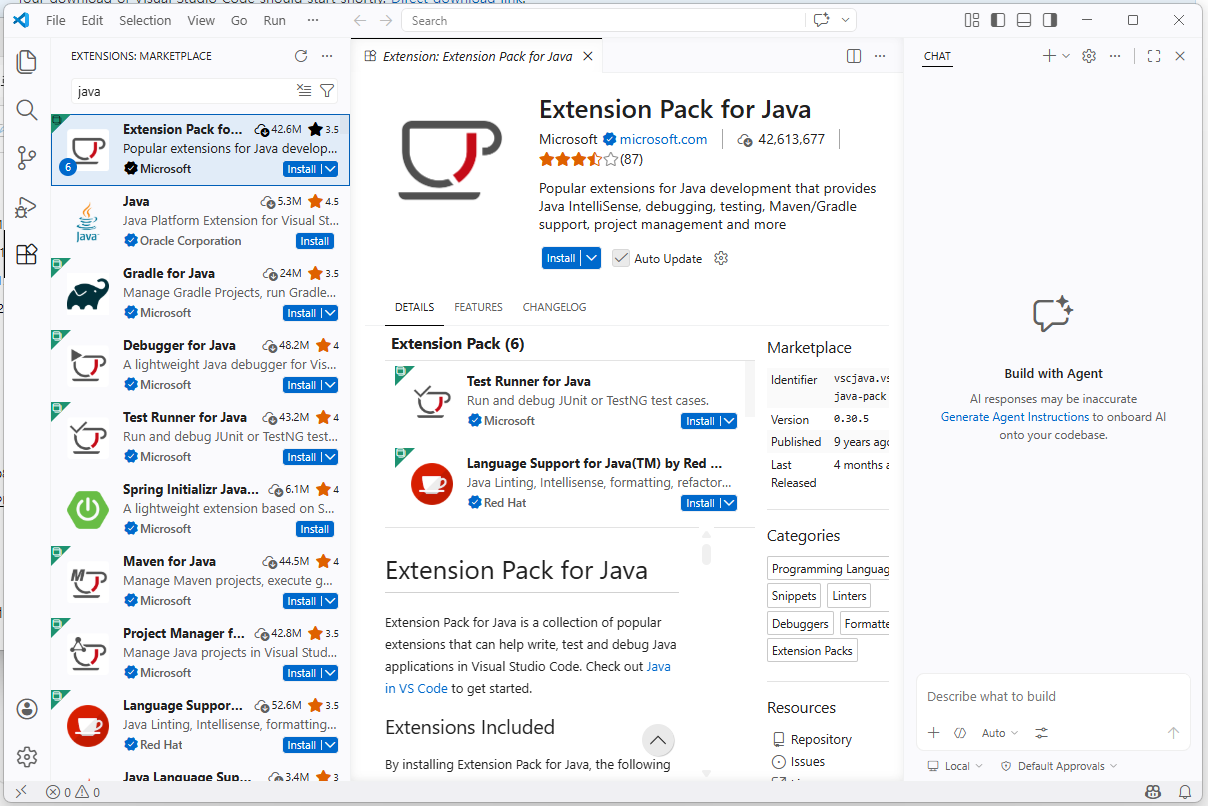
Task: Toggle primary side bar visibility
Action: point(998,20)
